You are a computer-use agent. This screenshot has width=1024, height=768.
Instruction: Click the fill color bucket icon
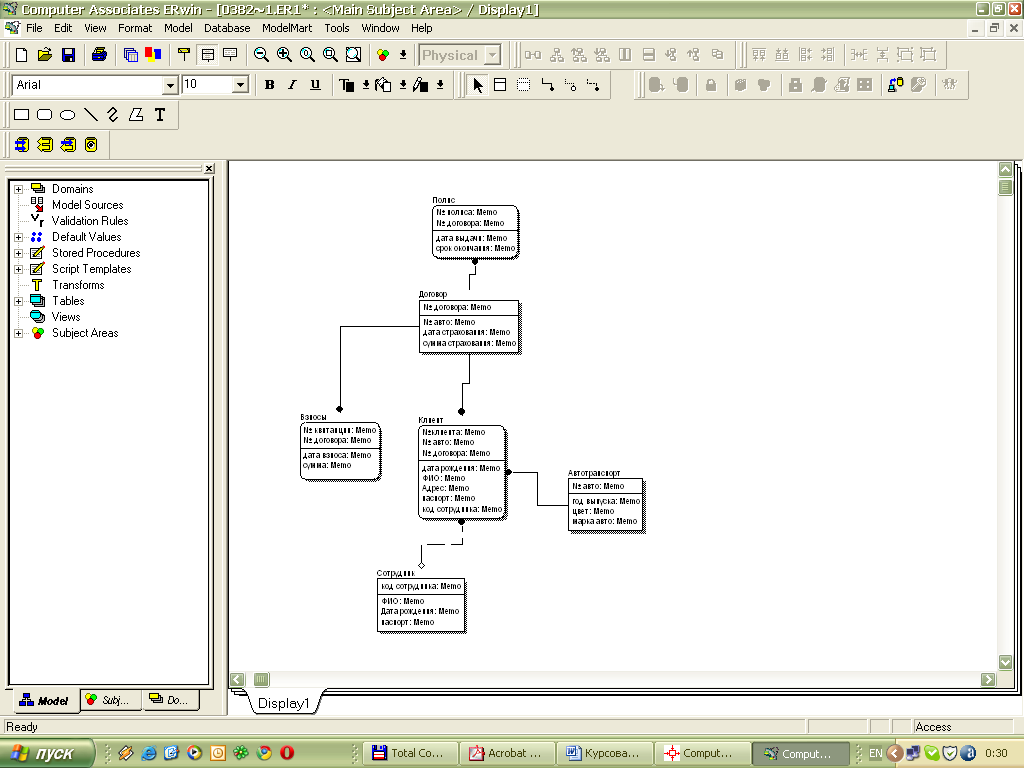[x=383, y=85]
